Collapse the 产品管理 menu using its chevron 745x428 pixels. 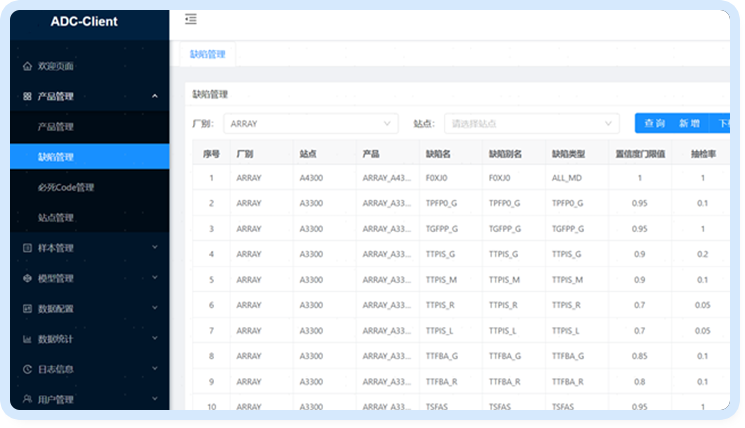pos(154,97)
